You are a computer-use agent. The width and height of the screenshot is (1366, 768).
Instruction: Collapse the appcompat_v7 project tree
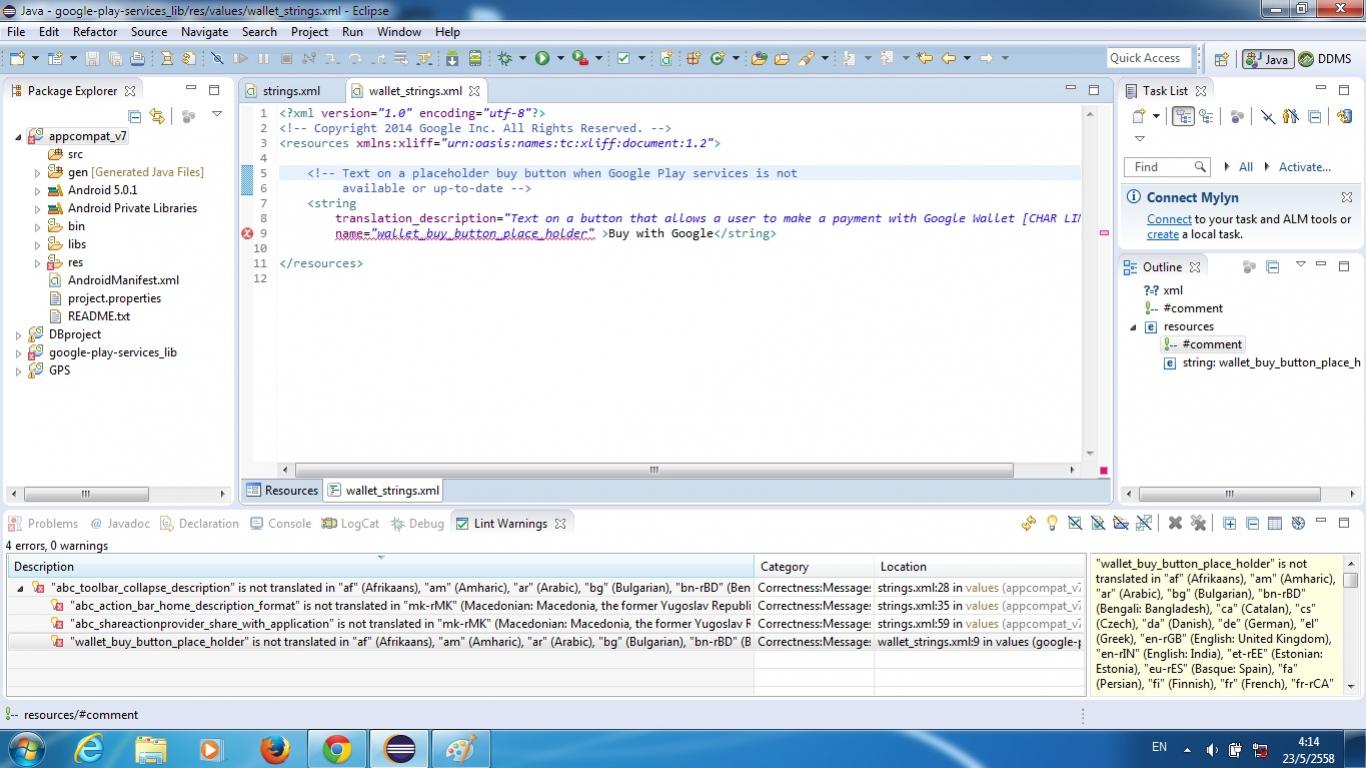click(x=18, y=136)
